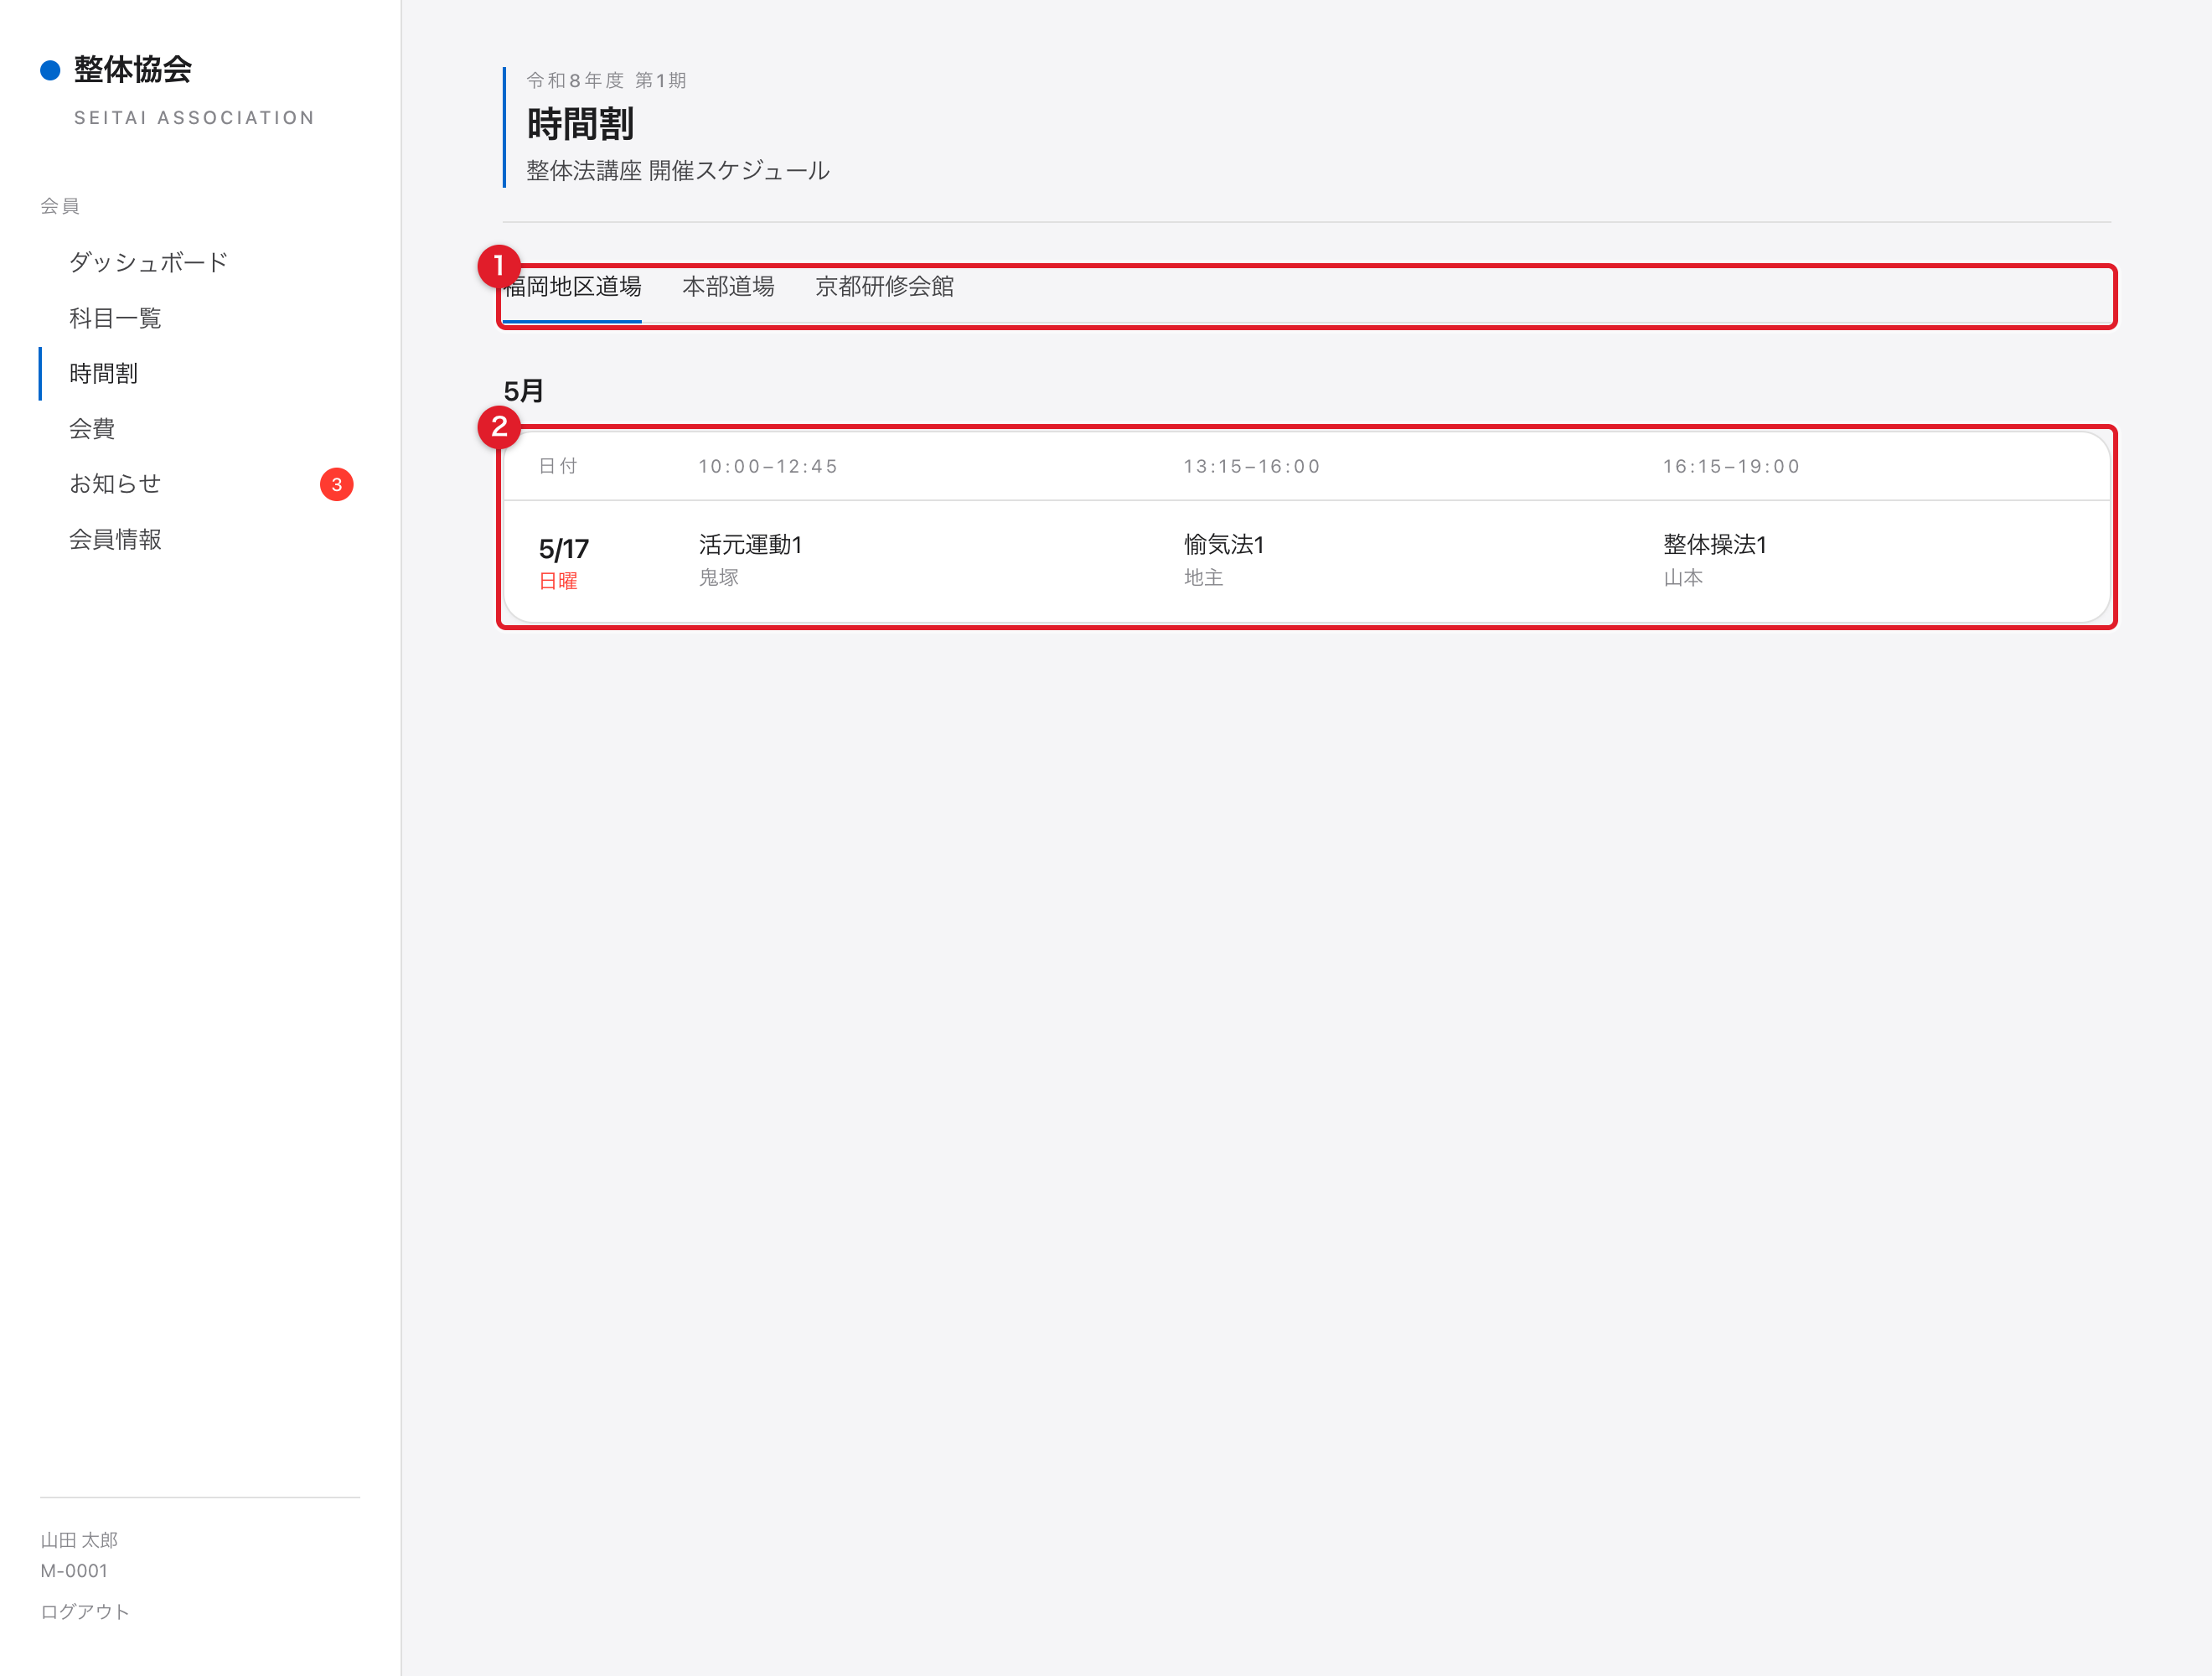
Task: Click the ログアウト link
Action: coord(85,1611)
